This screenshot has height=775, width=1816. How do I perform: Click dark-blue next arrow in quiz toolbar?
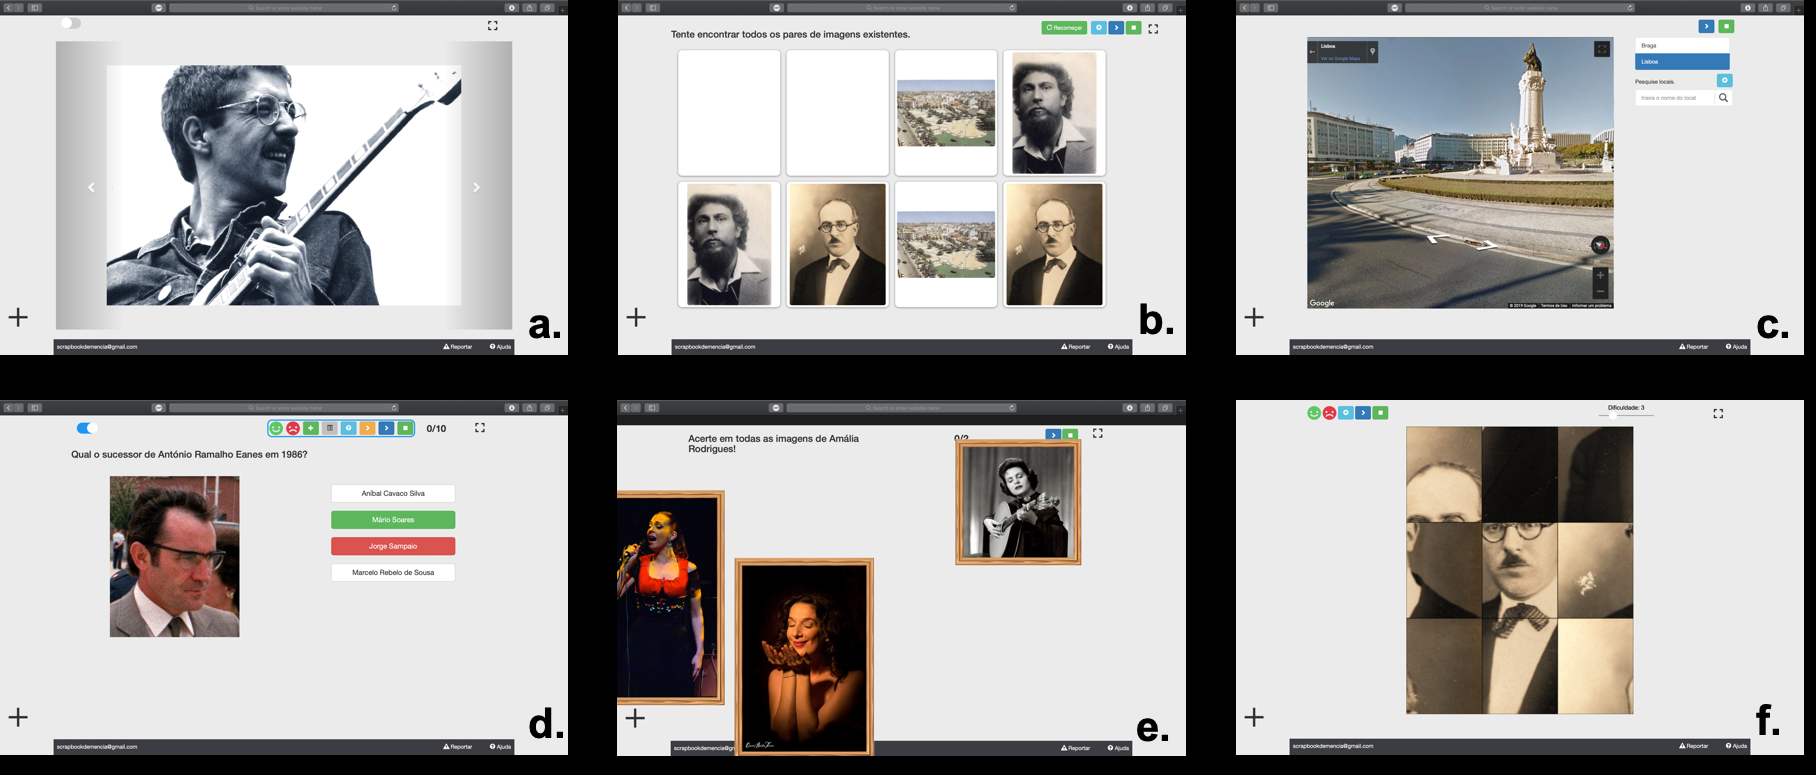(x=386, y=428)
